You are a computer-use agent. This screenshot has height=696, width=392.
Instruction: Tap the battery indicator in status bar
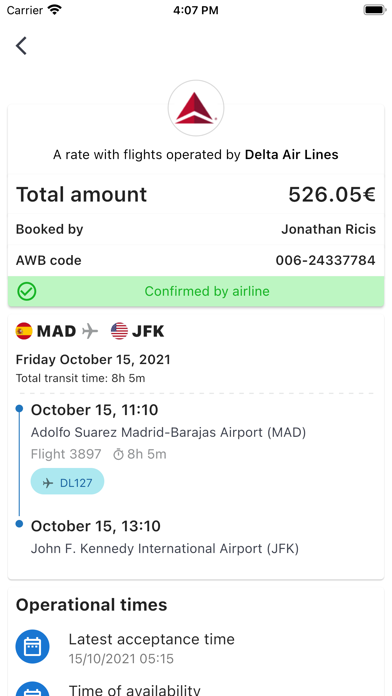click(x=374, y=10)
